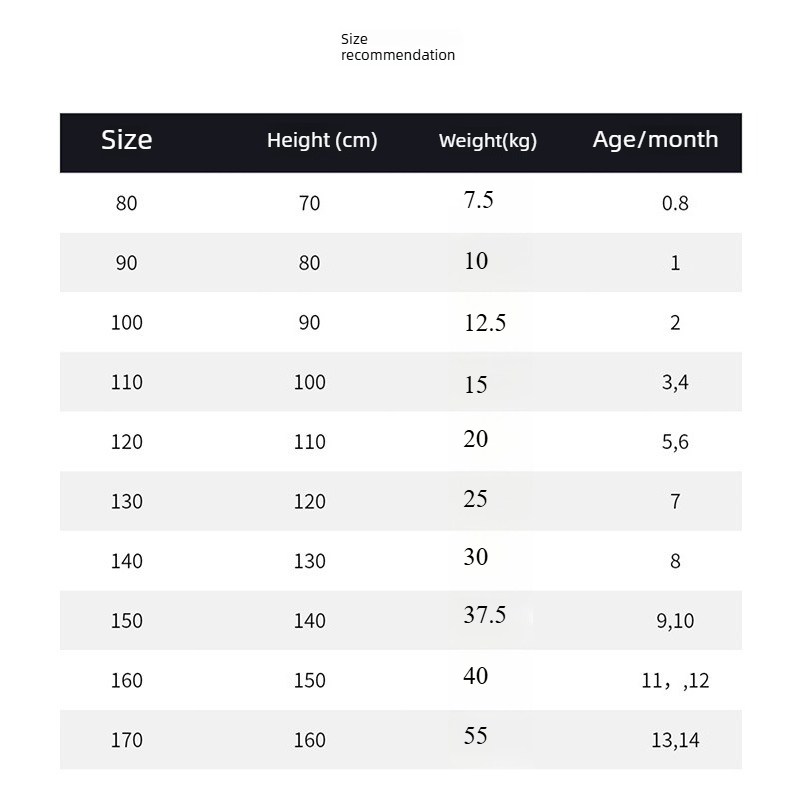The height and width of the screenshot is (800, 800).
Task: Click the weight 55 cell
Action: click(476, 737)
